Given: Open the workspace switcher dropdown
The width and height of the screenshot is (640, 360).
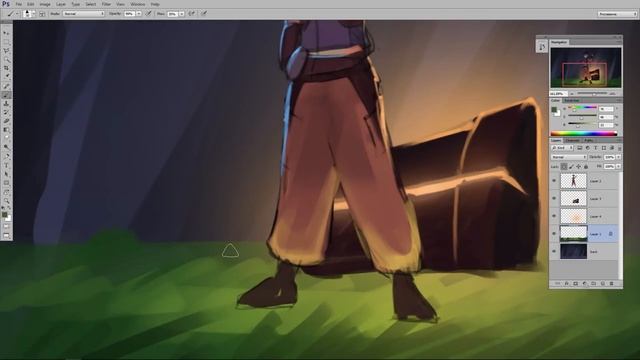Looking at the screenshot, I should (x=617, y=13).
